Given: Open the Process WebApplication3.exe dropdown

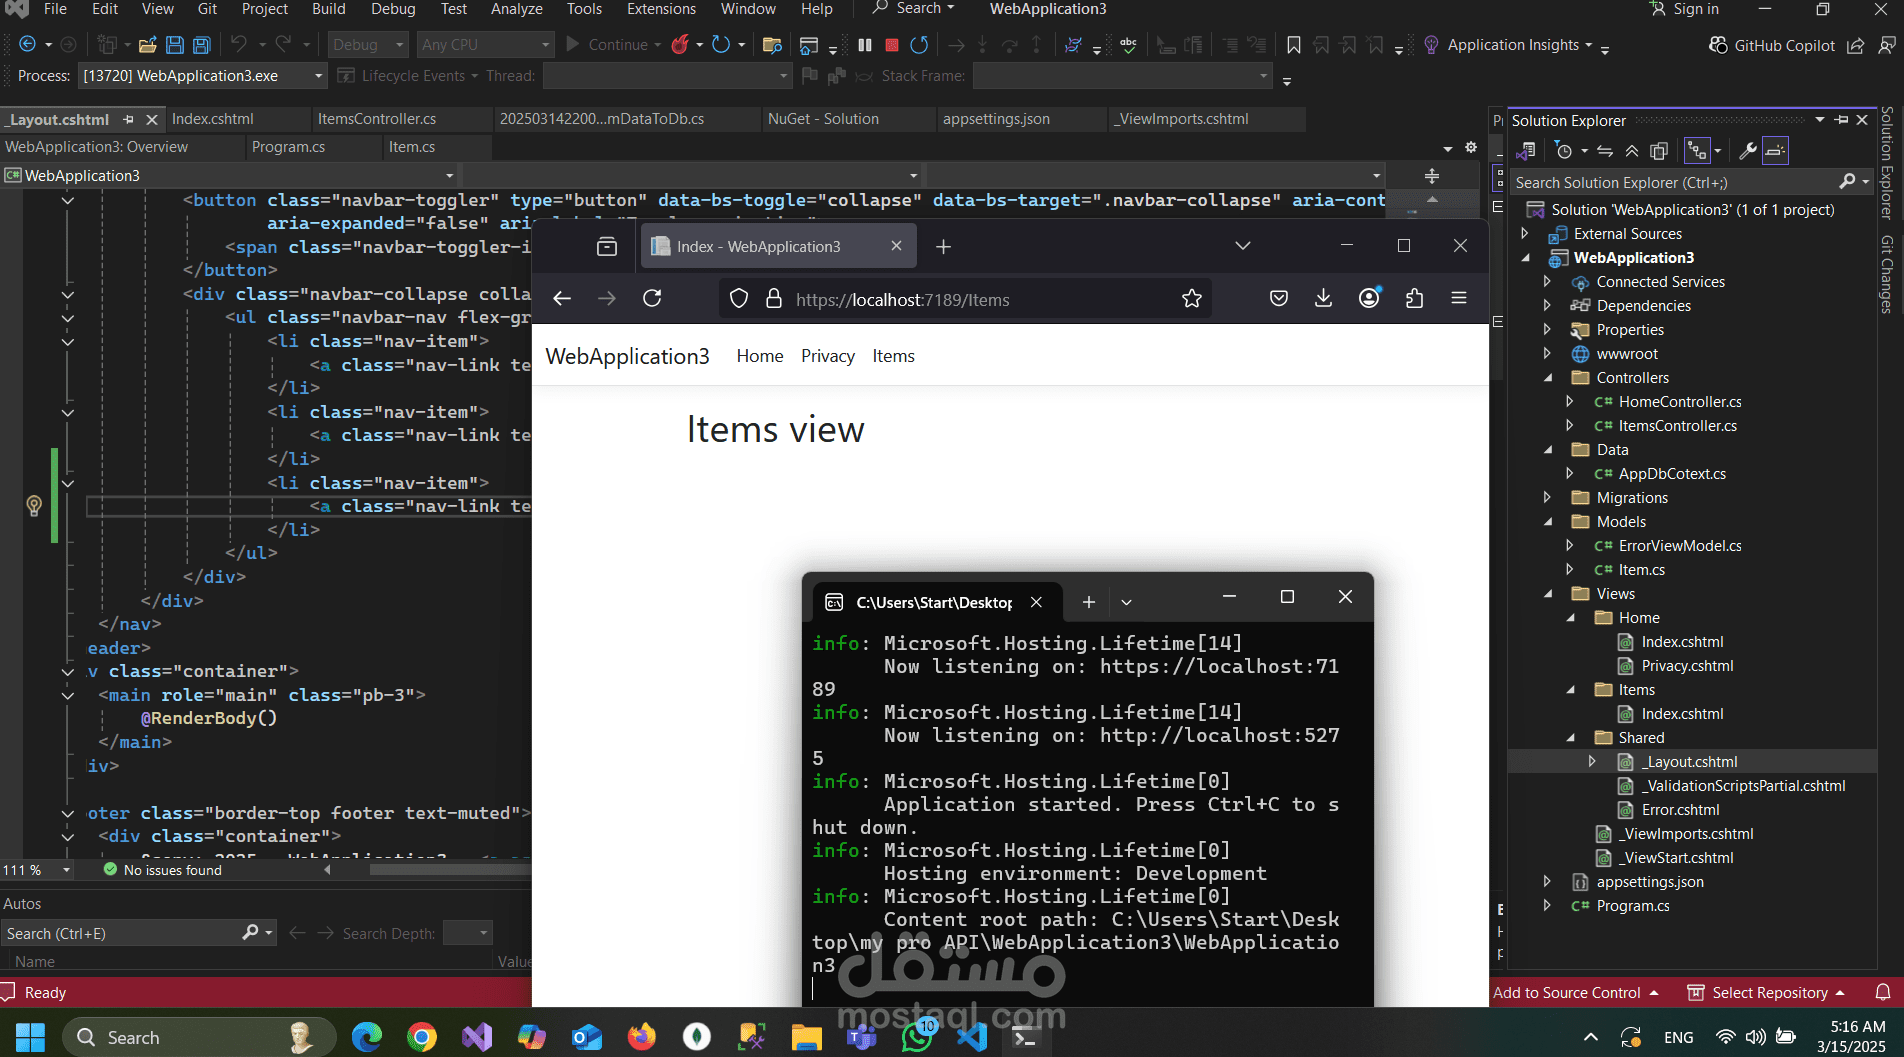Looking at the screenshot, I should coord(203,76).
